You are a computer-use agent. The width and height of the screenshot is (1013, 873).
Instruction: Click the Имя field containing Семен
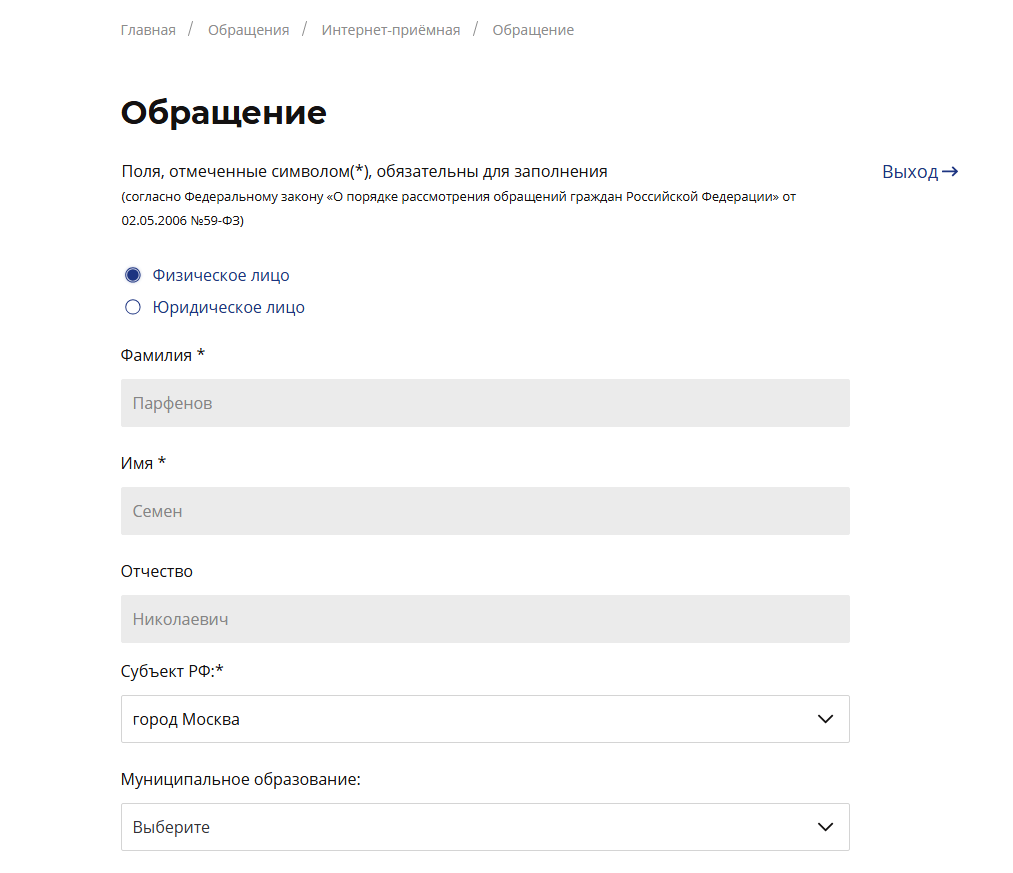485,511
